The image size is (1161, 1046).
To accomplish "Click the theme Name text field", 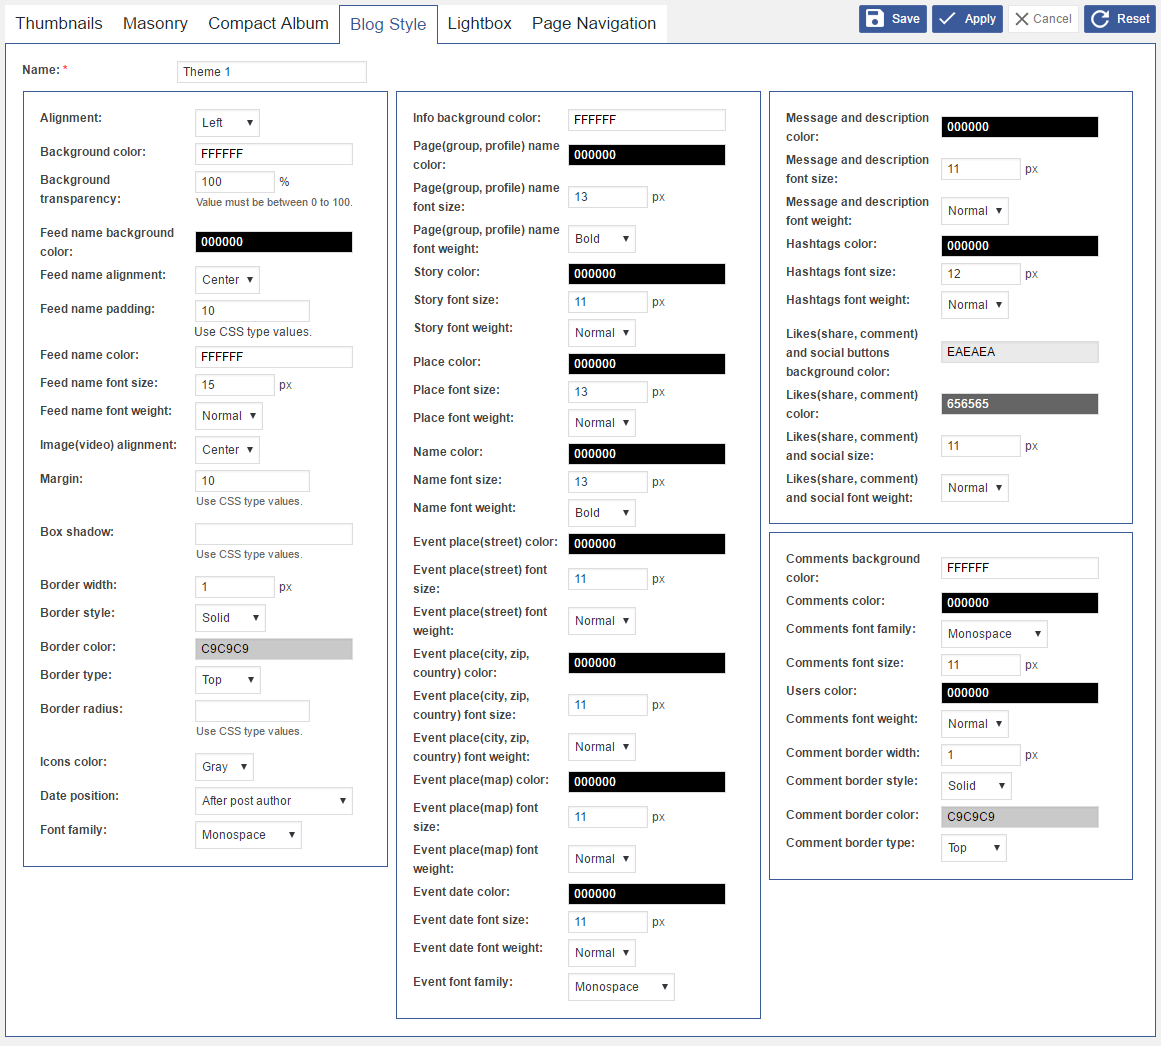I will pos(272,72).
